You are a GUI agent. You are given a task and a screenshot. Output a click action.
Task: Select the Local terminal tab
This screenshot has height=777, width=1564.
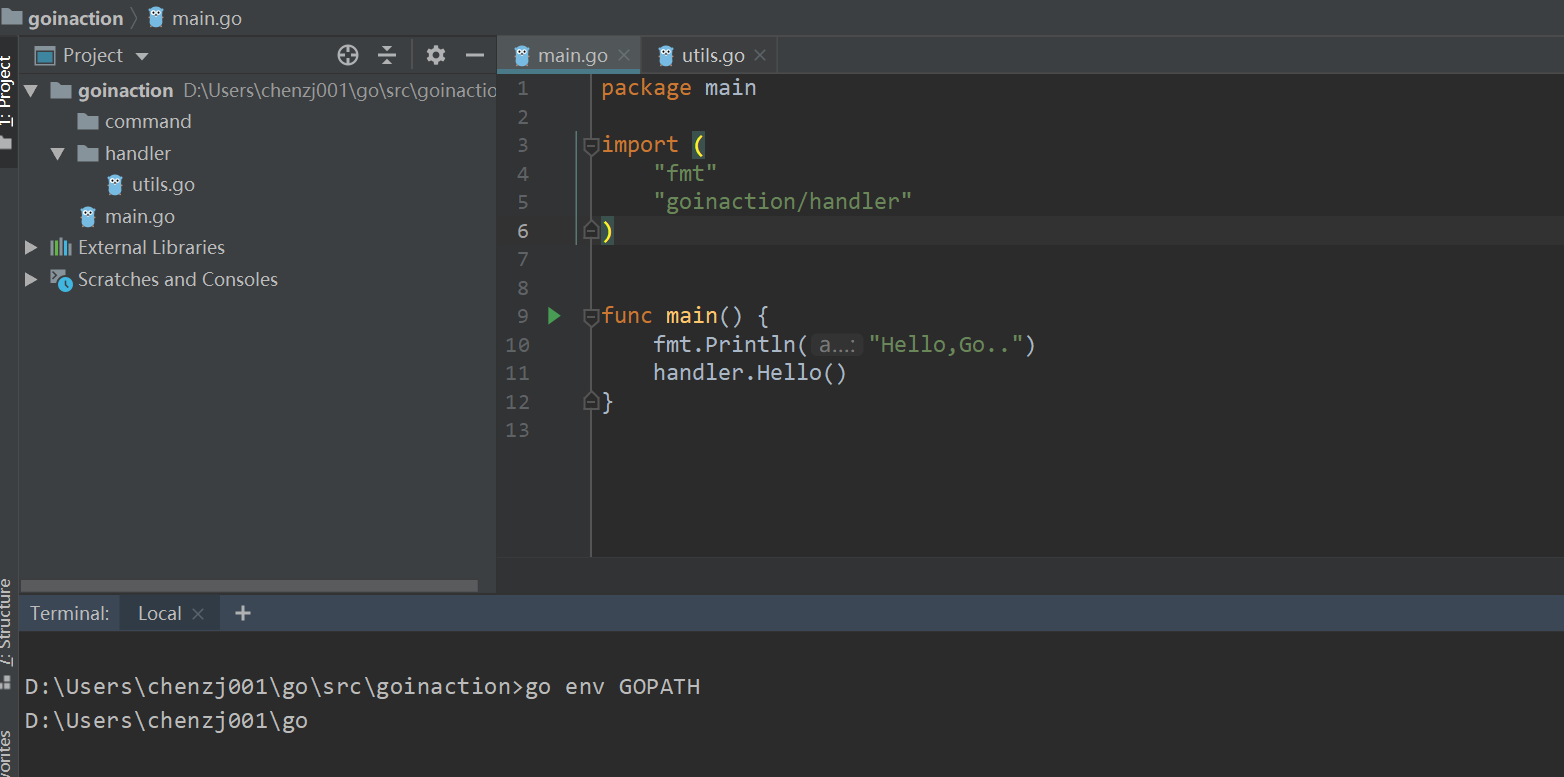[x=159, y=613]
